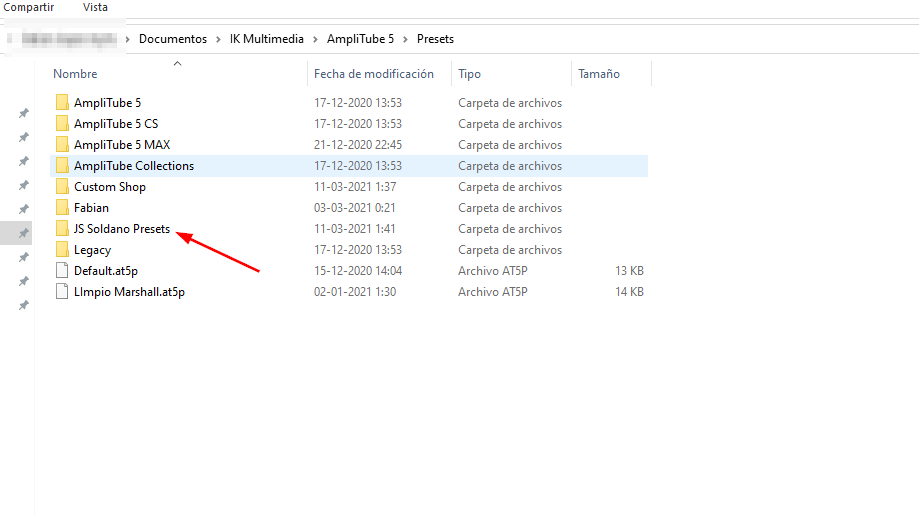The height and width of the screenshot is (515, 919).
Task: Sort by the Tipo column header
Action: (469, 74)
